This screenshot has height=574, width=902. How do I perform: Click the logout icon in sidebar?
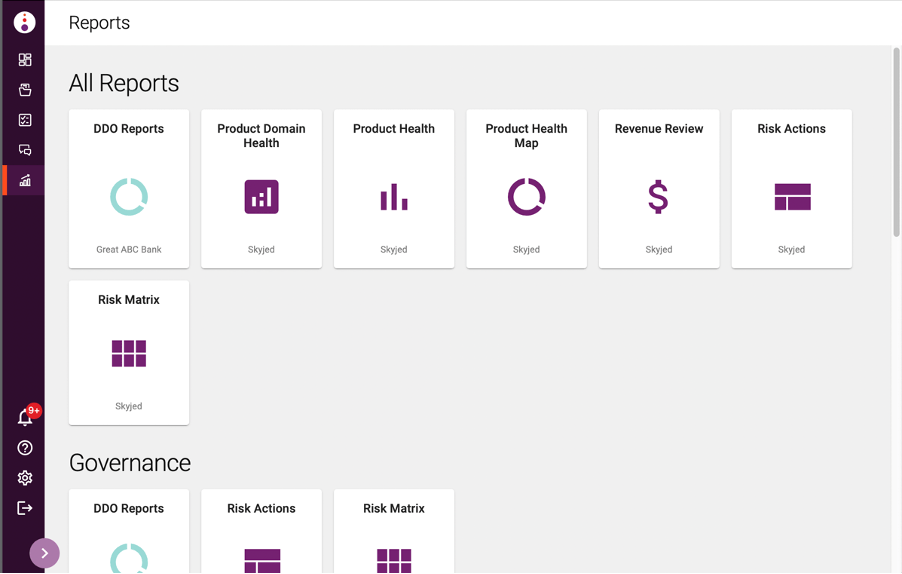coord(25,508)
